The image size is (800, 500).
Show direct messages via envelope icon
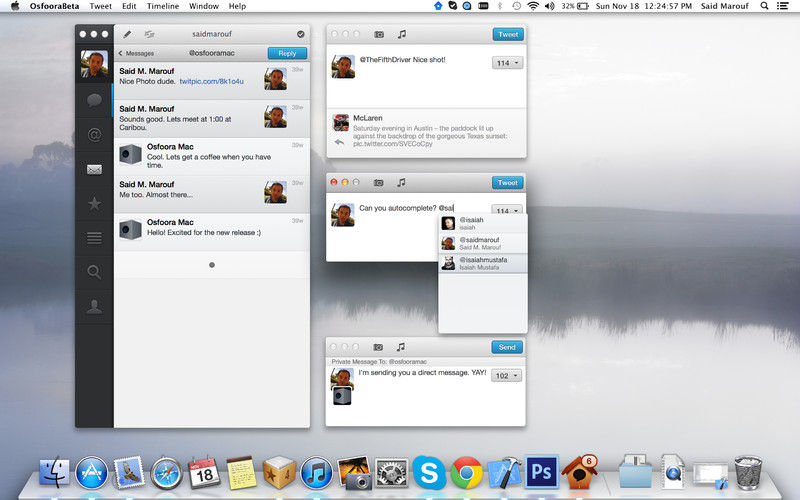pyautogui.click(x=94, y=169)
